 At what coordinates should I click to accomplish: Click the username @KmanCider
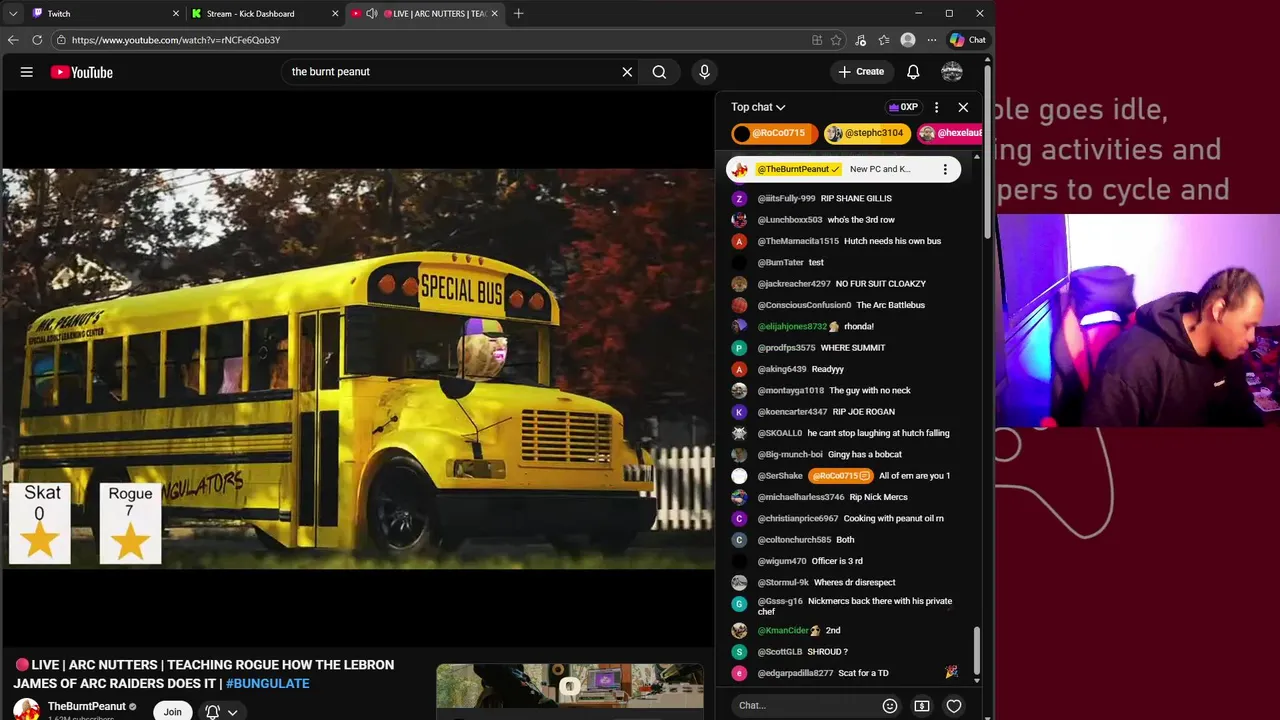coord(783,631)
